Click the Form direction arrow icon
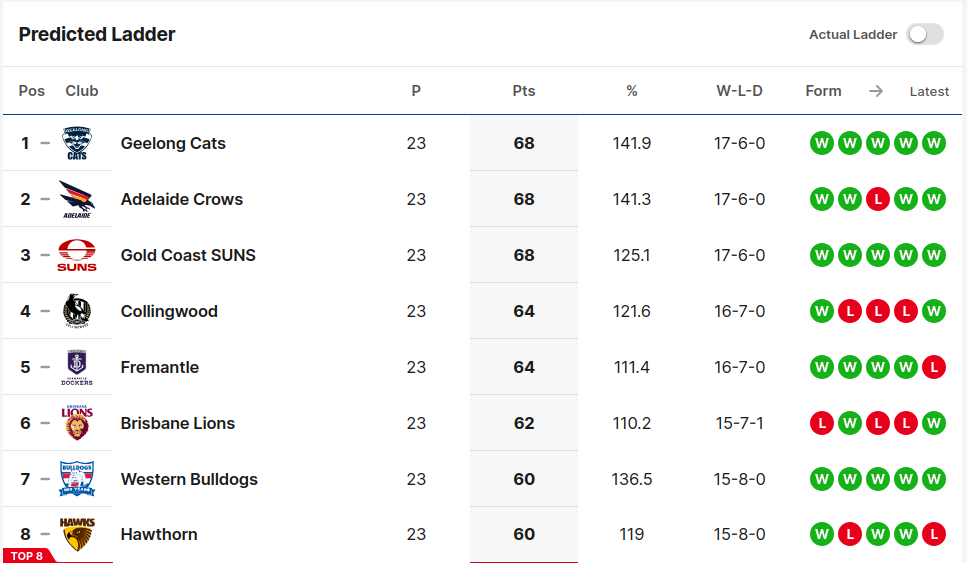 (876, 91)
